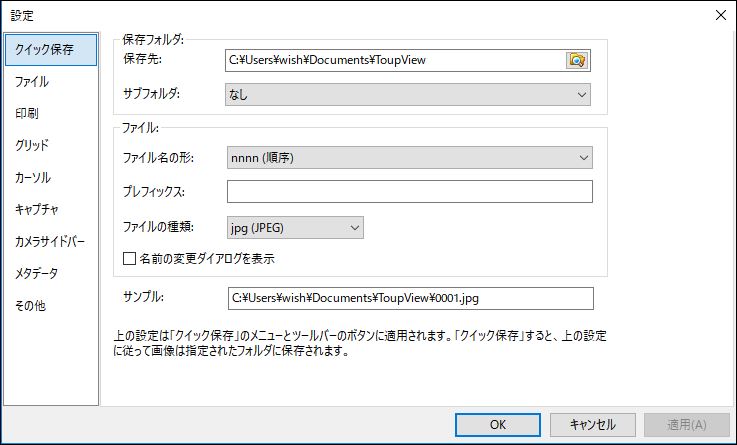
Task: Open the メタデータ settings page
Action: [37, 273]
